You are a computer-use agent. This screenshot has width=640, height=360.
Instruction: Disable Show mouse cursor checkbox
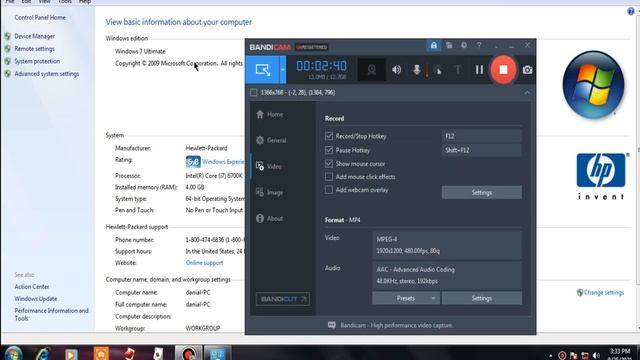tap(329, 163)
